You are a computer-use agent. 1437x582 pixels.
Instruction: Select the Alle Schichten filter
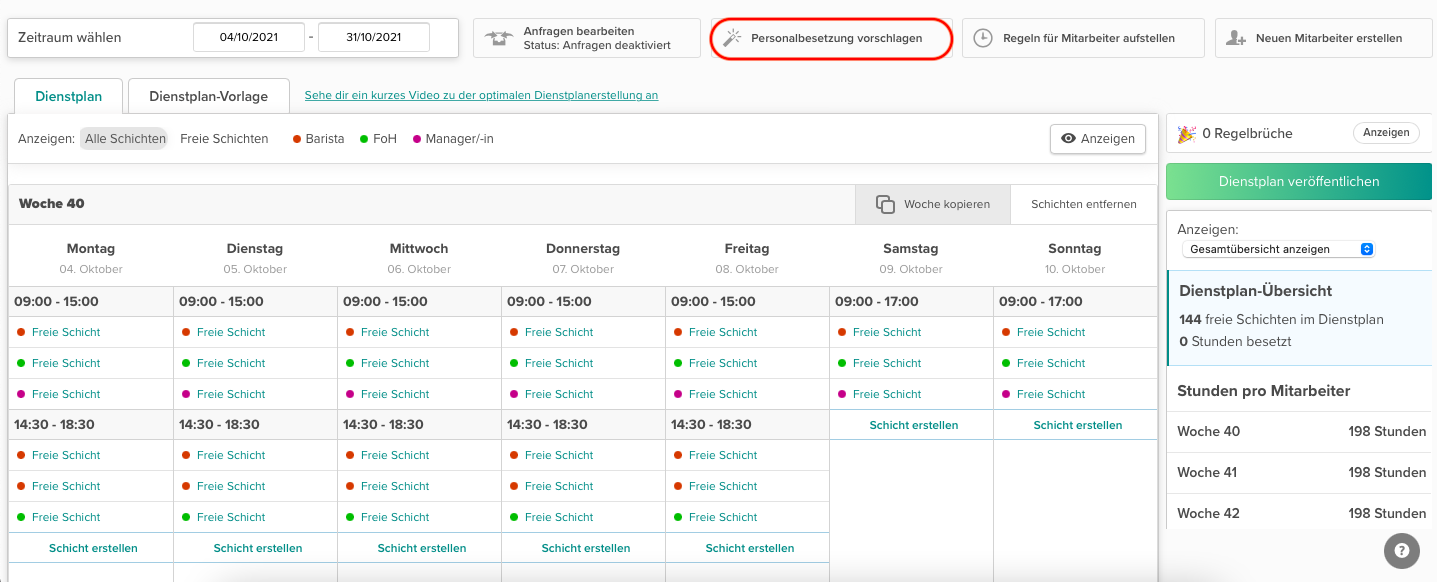pos(125,139)
